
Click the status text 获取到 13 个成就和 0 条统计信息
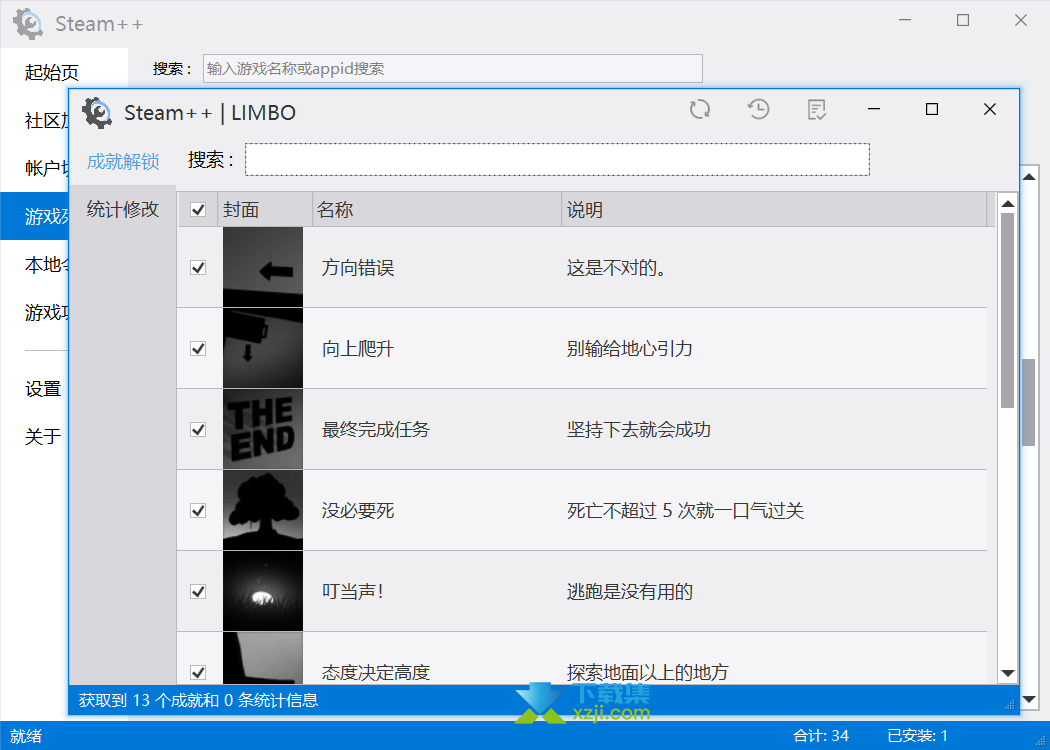coord(198,700)
